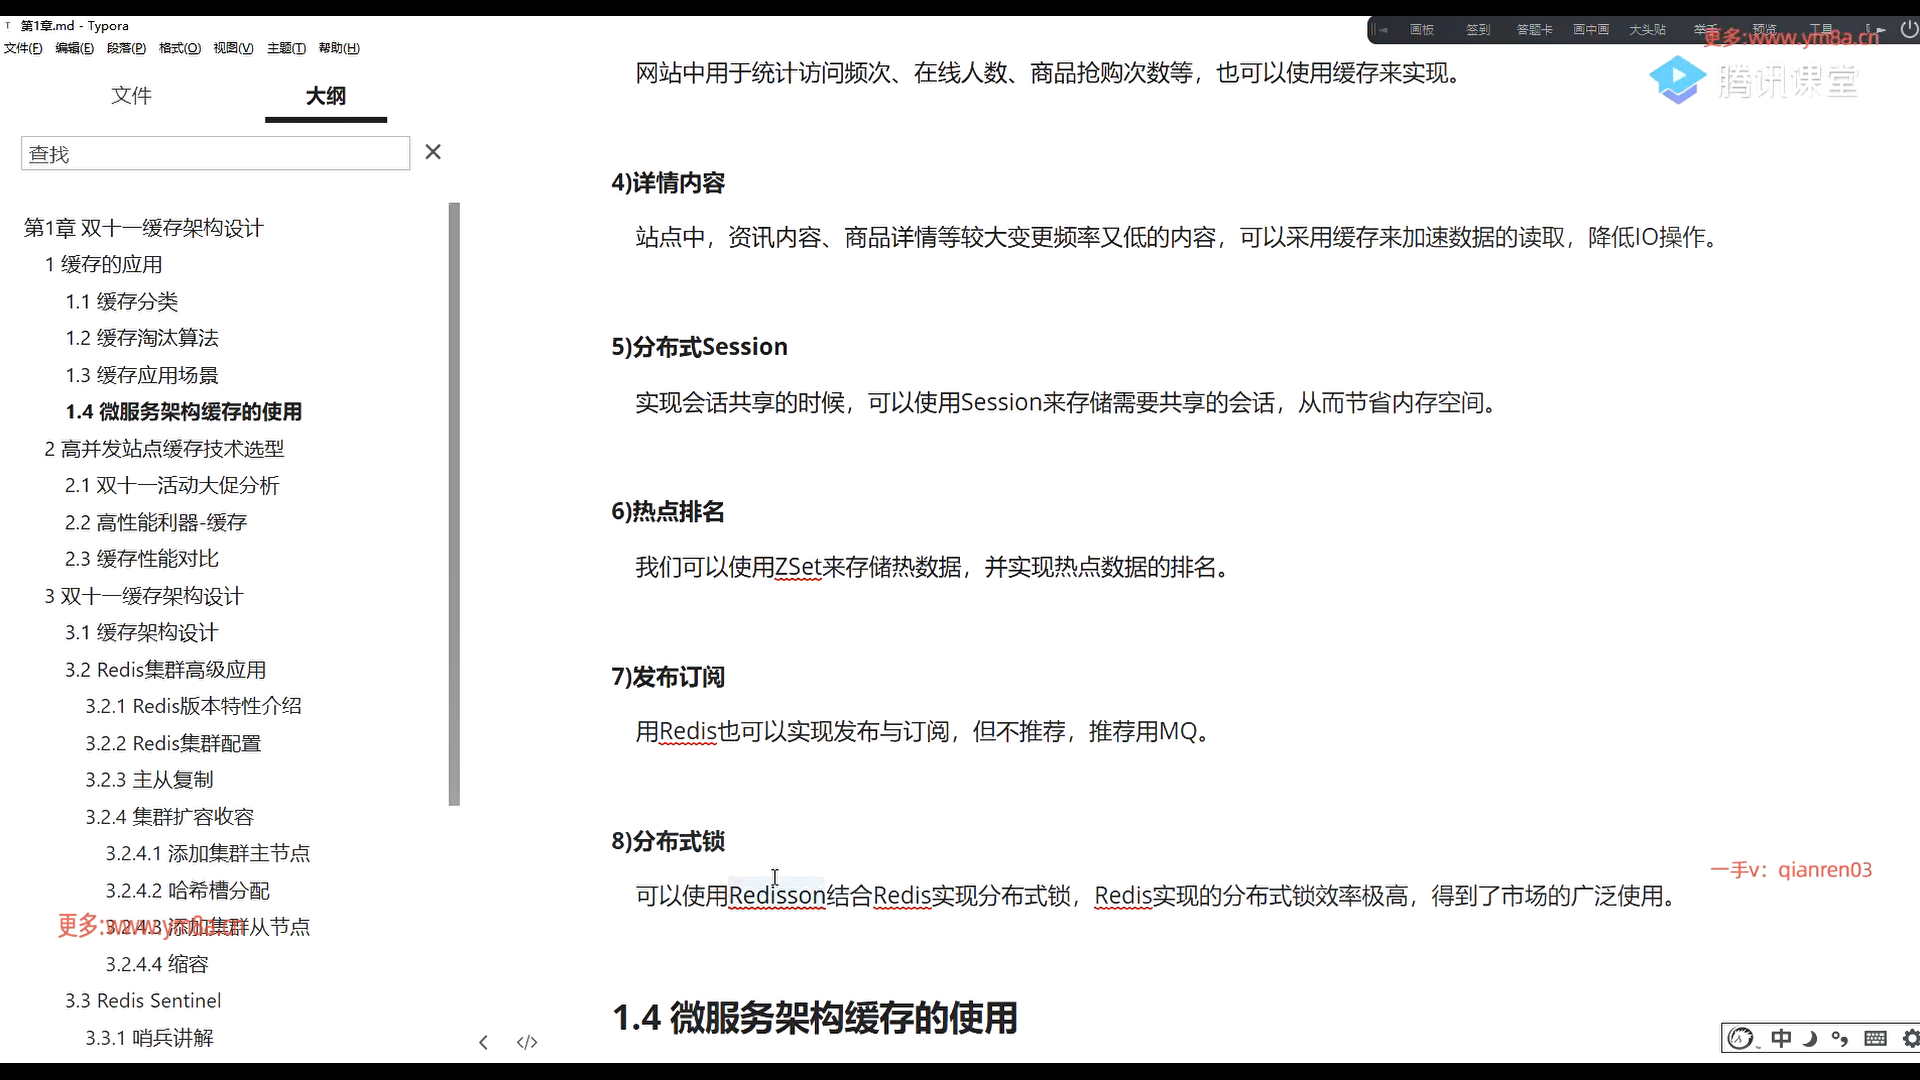Open the 格式 menu dropdown
The height and width of the screenshot is (1080, 1920).
[179, 48]
